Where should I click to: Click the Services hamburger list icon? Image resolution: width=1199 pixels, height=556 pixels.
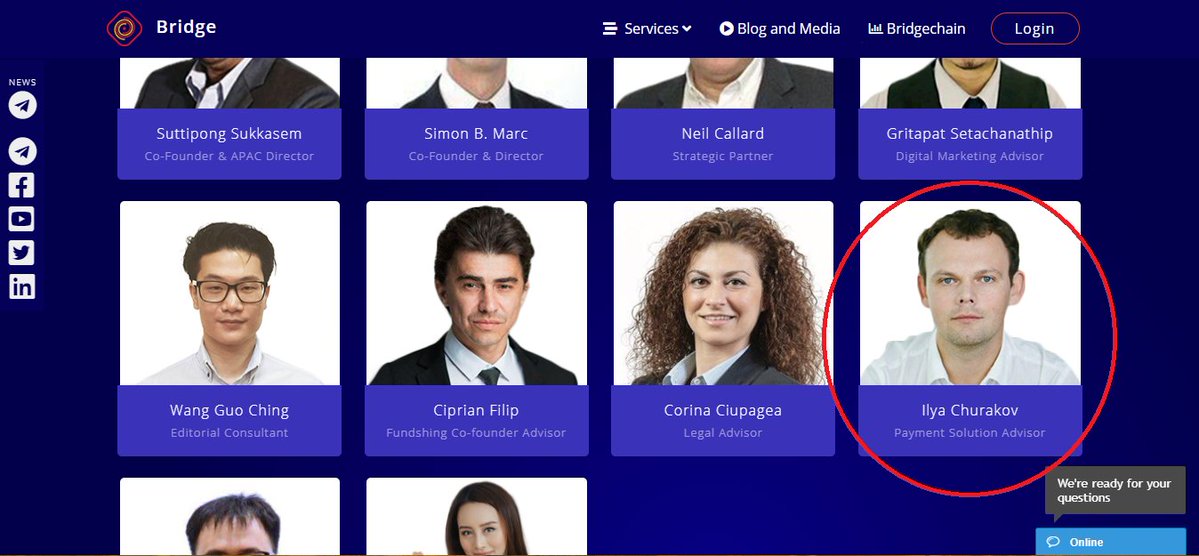click(610, 28)
